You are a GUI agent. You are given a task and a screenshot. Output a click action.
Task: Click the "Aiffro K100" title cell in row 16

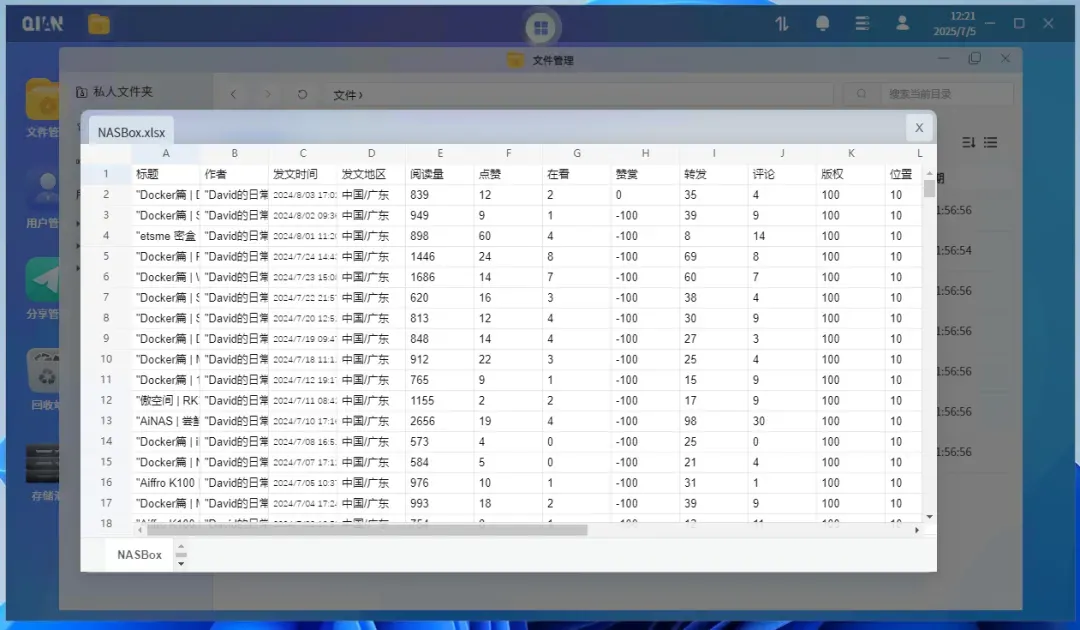tap(166, 483)
